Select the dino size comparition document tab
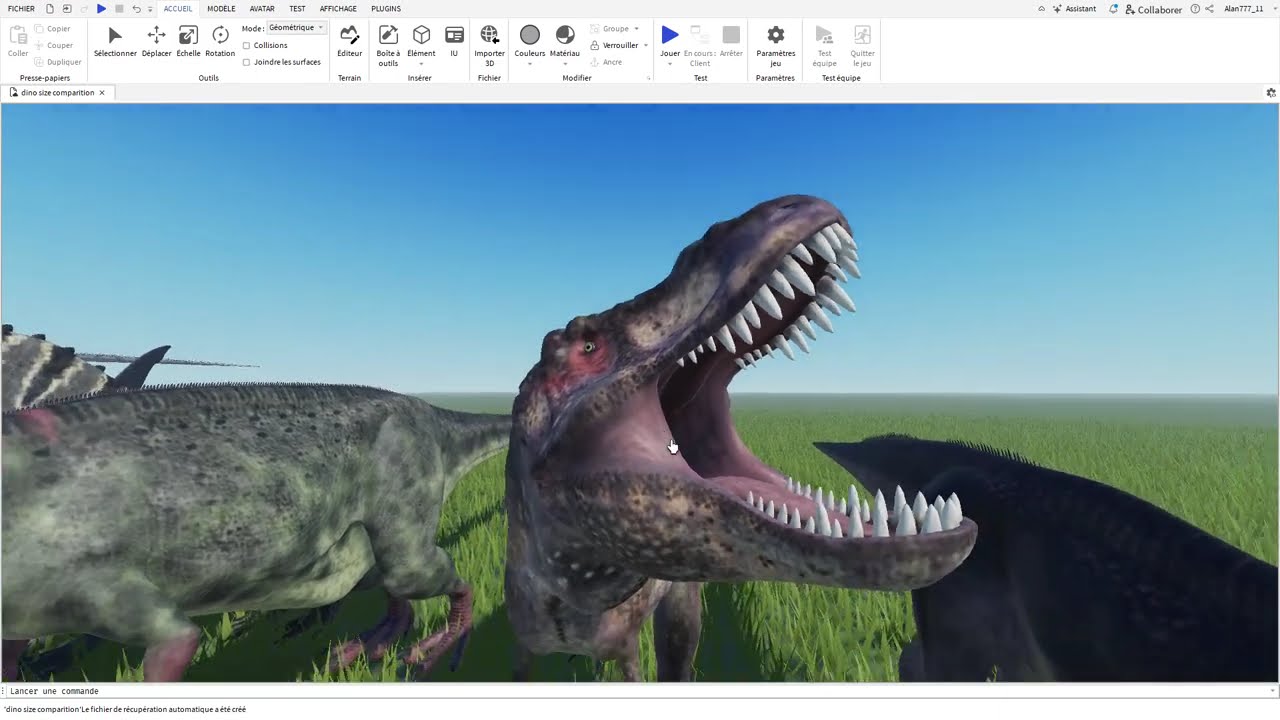 (58, 93)
